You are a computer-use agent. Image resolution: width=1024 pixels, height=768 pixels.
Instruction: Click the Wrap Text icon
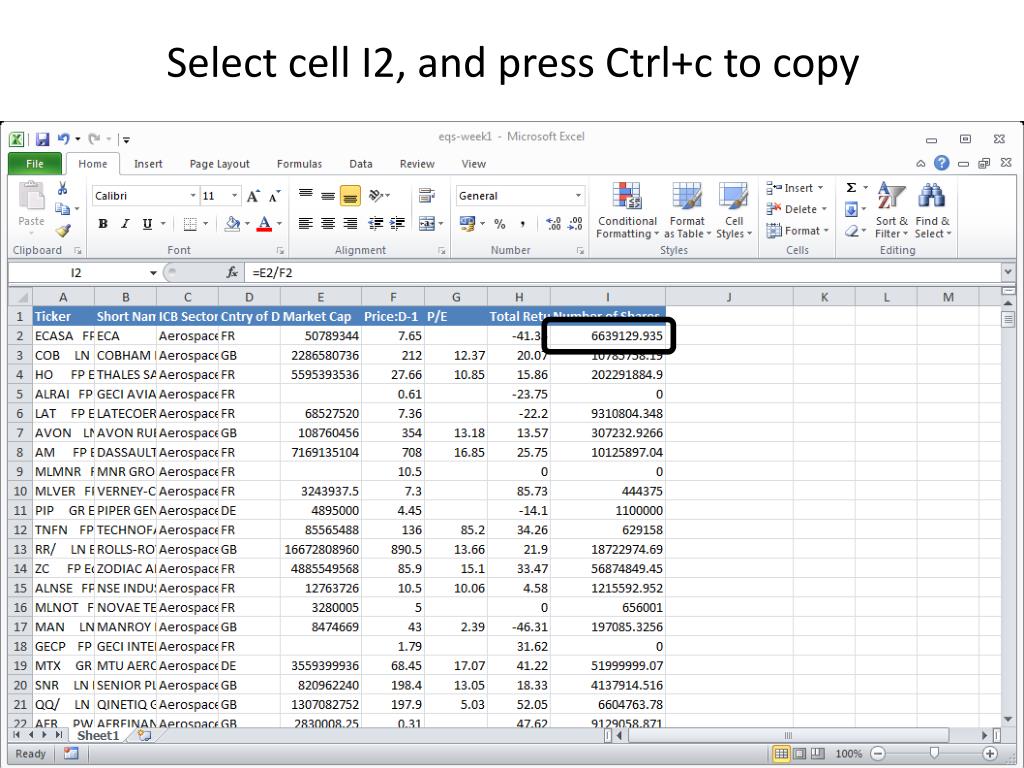[427, 195]
